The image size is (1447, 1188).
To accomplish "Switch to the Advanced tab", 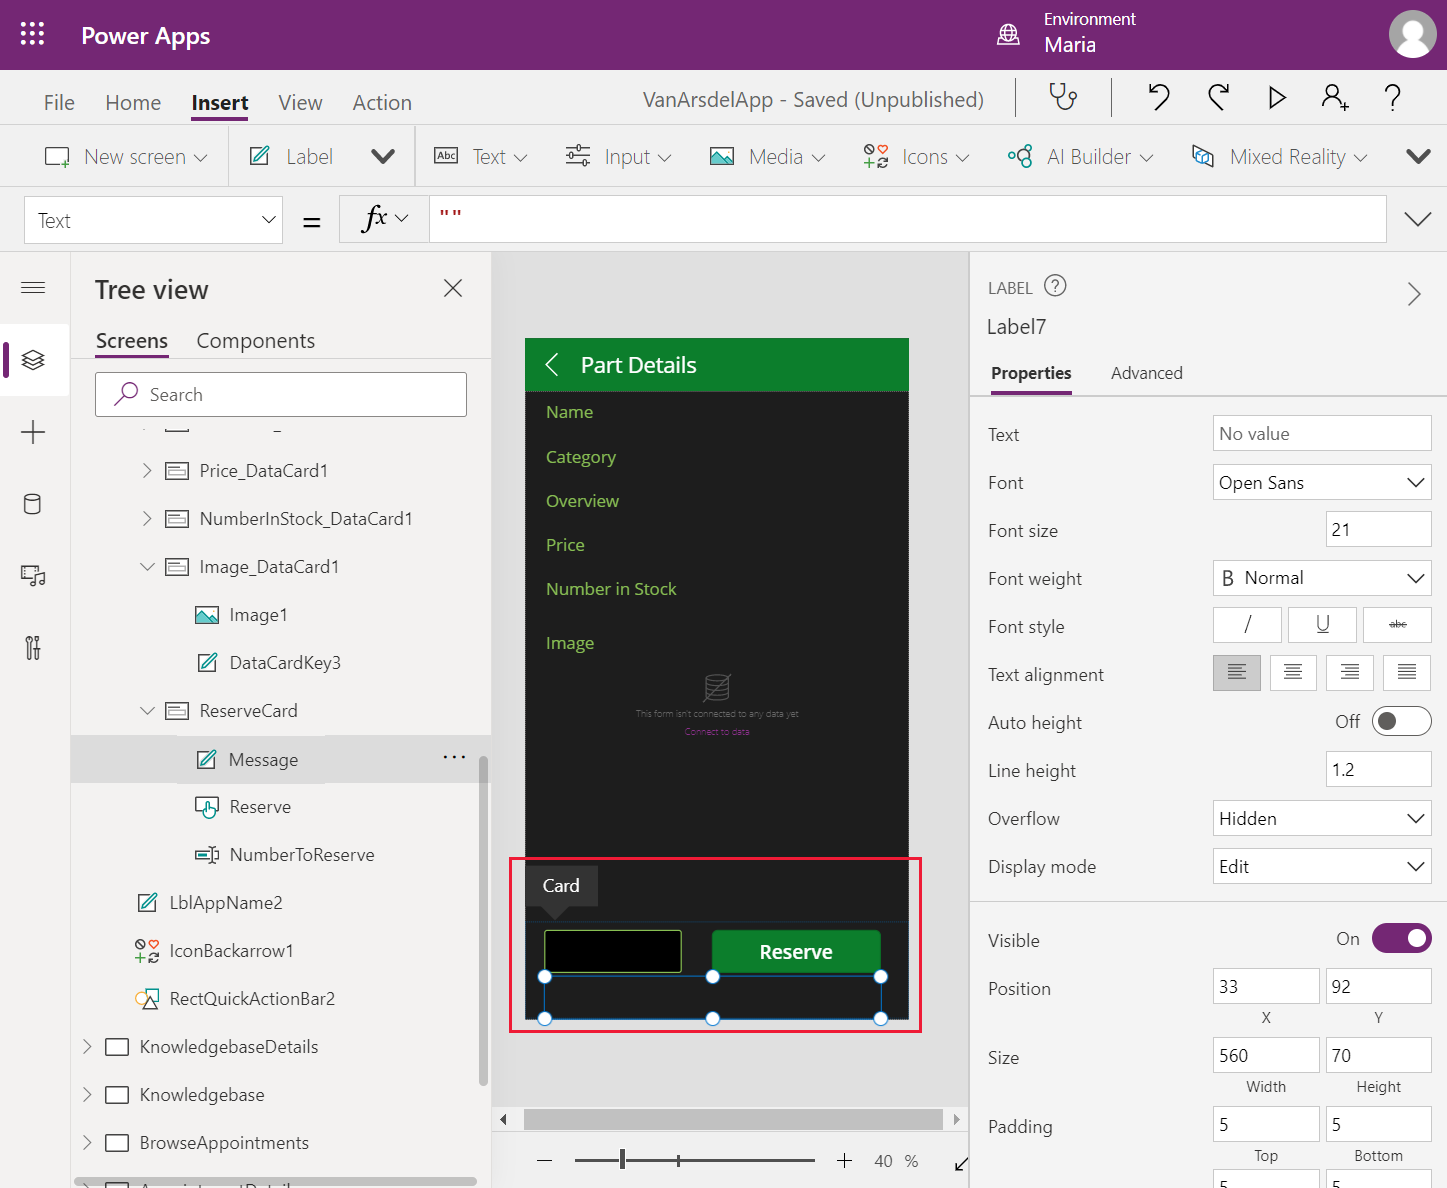I will coord(1146,373).
